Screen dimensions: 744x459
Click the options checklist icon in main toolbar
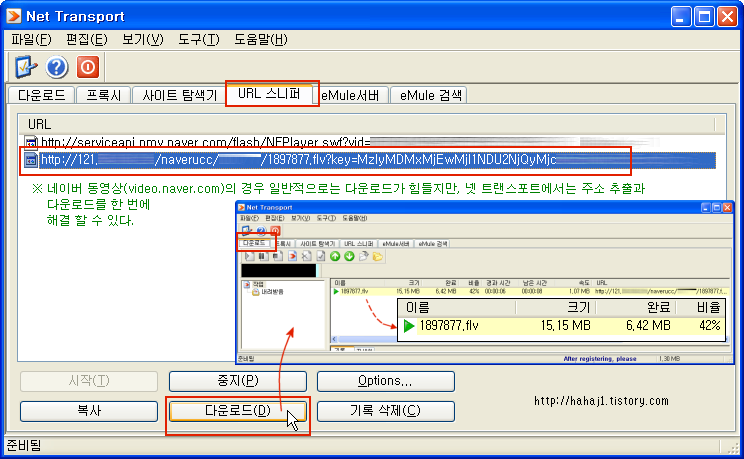tap(26, 67)
